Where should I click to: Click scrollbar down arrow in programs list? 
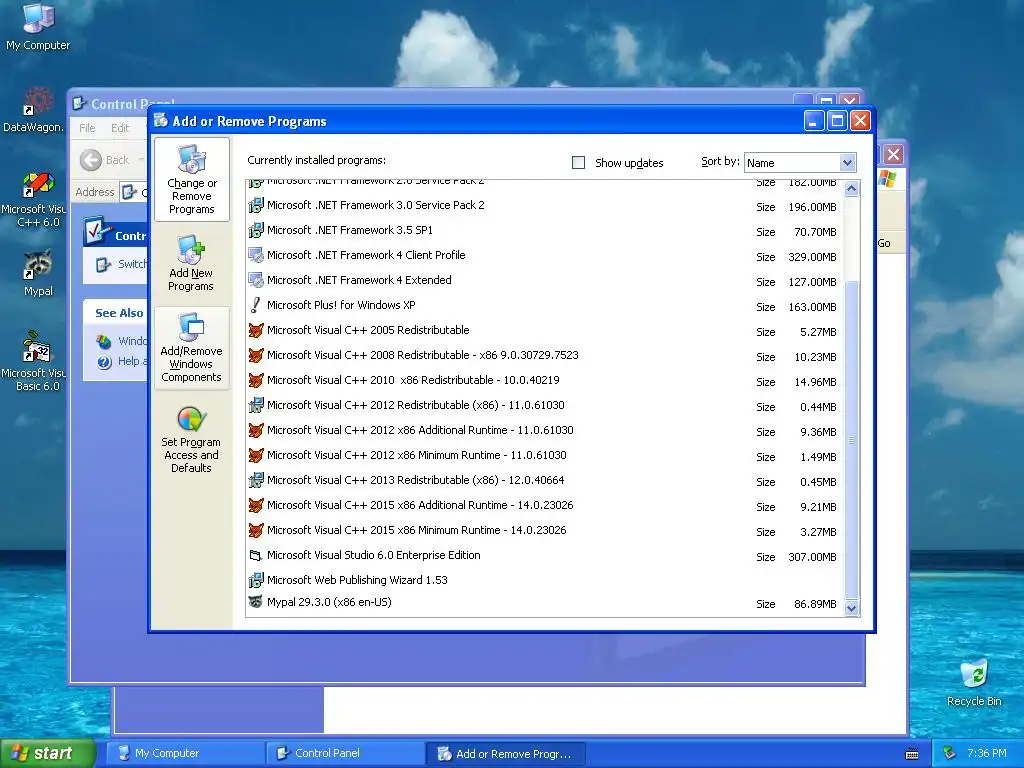(x=851, y=608)
